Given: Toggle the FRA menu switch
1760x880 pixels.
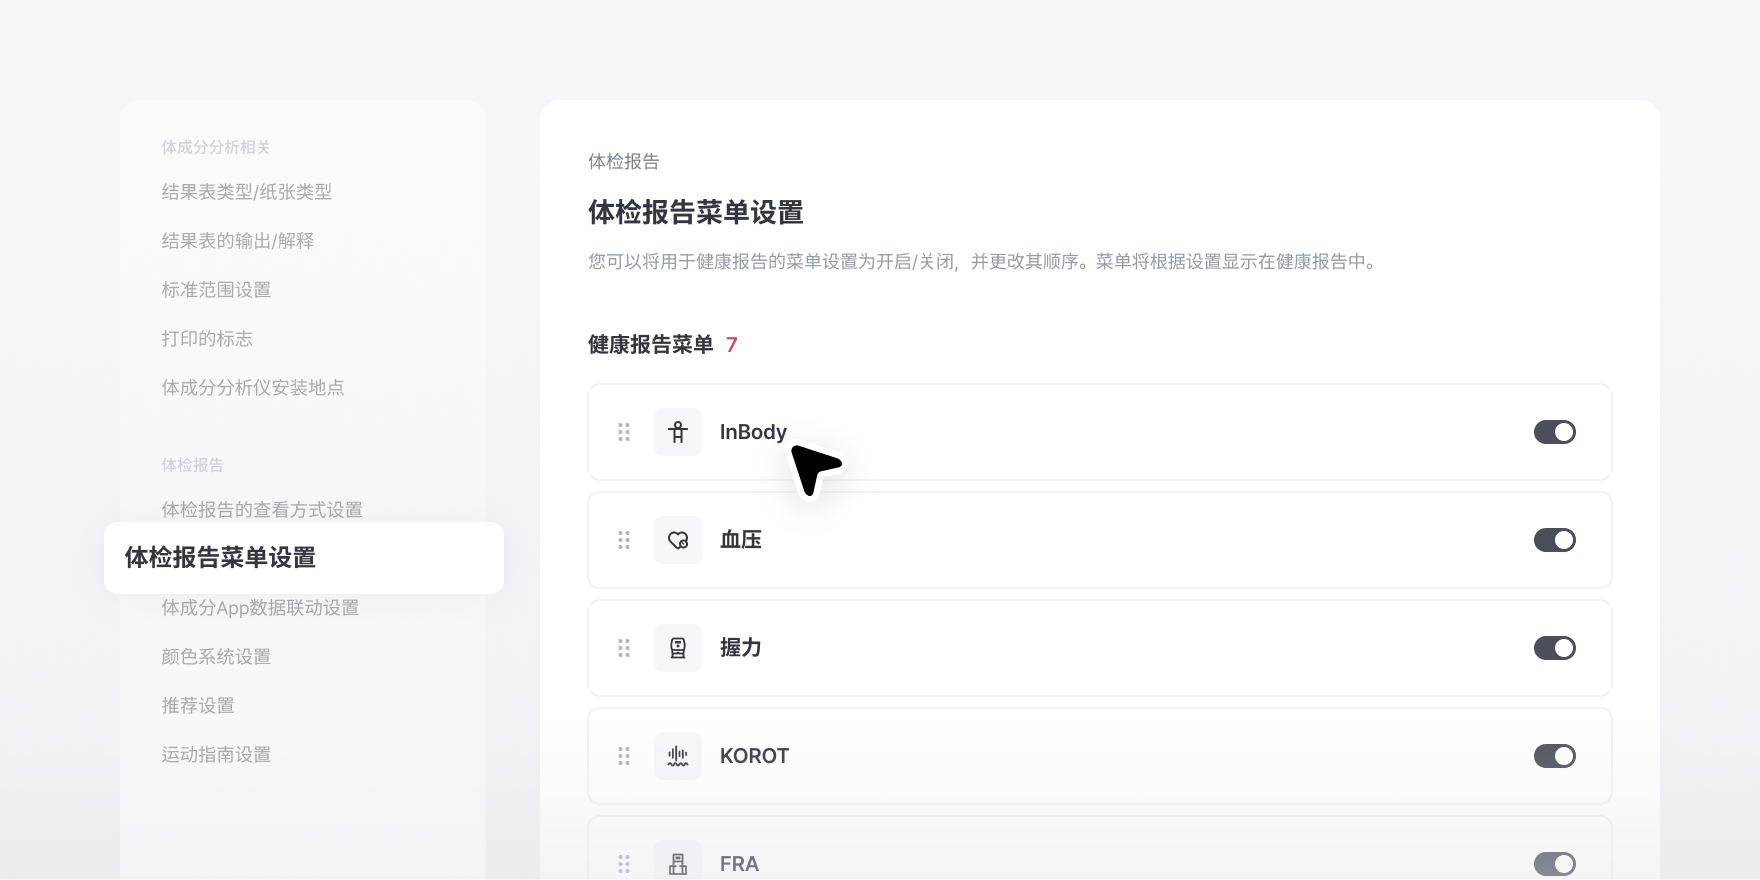Looking at the screenshot, I should coord(1555,864).
